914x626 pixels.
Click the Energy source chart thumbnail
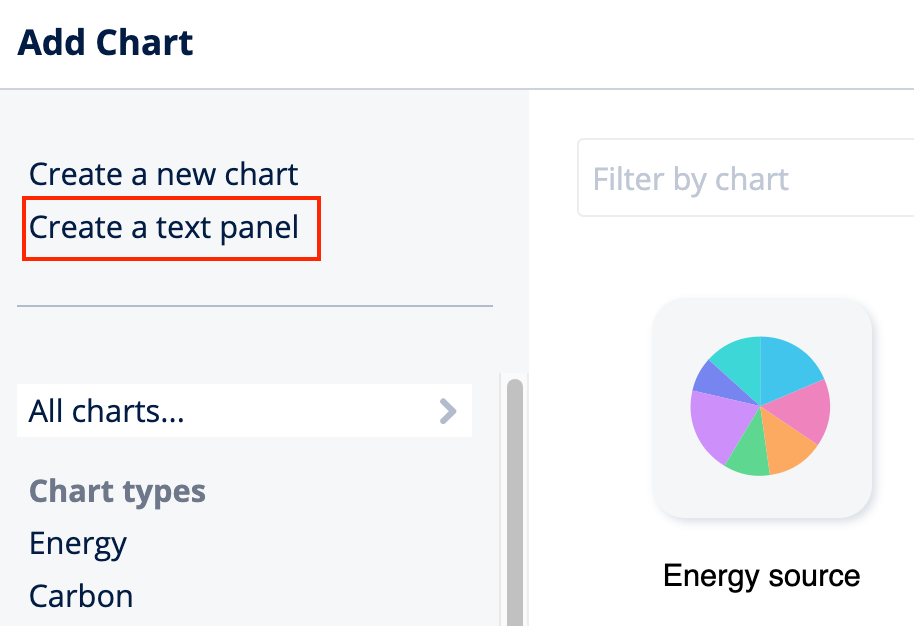[763, 408]
